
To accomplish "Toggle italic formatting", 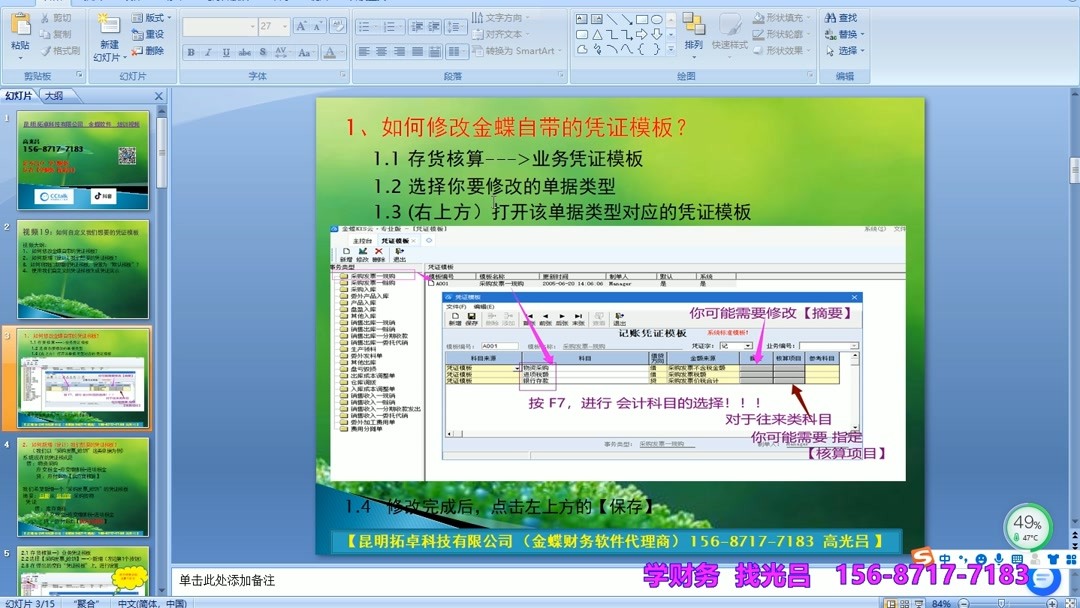I will tap(207, 52).
